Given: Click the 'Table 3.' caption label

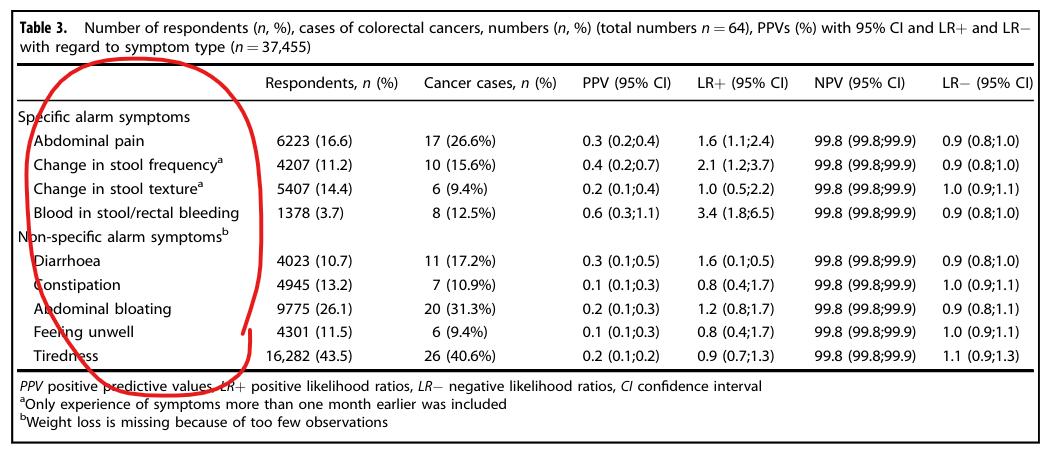Looking at the screenshot, I should [46, 28].
